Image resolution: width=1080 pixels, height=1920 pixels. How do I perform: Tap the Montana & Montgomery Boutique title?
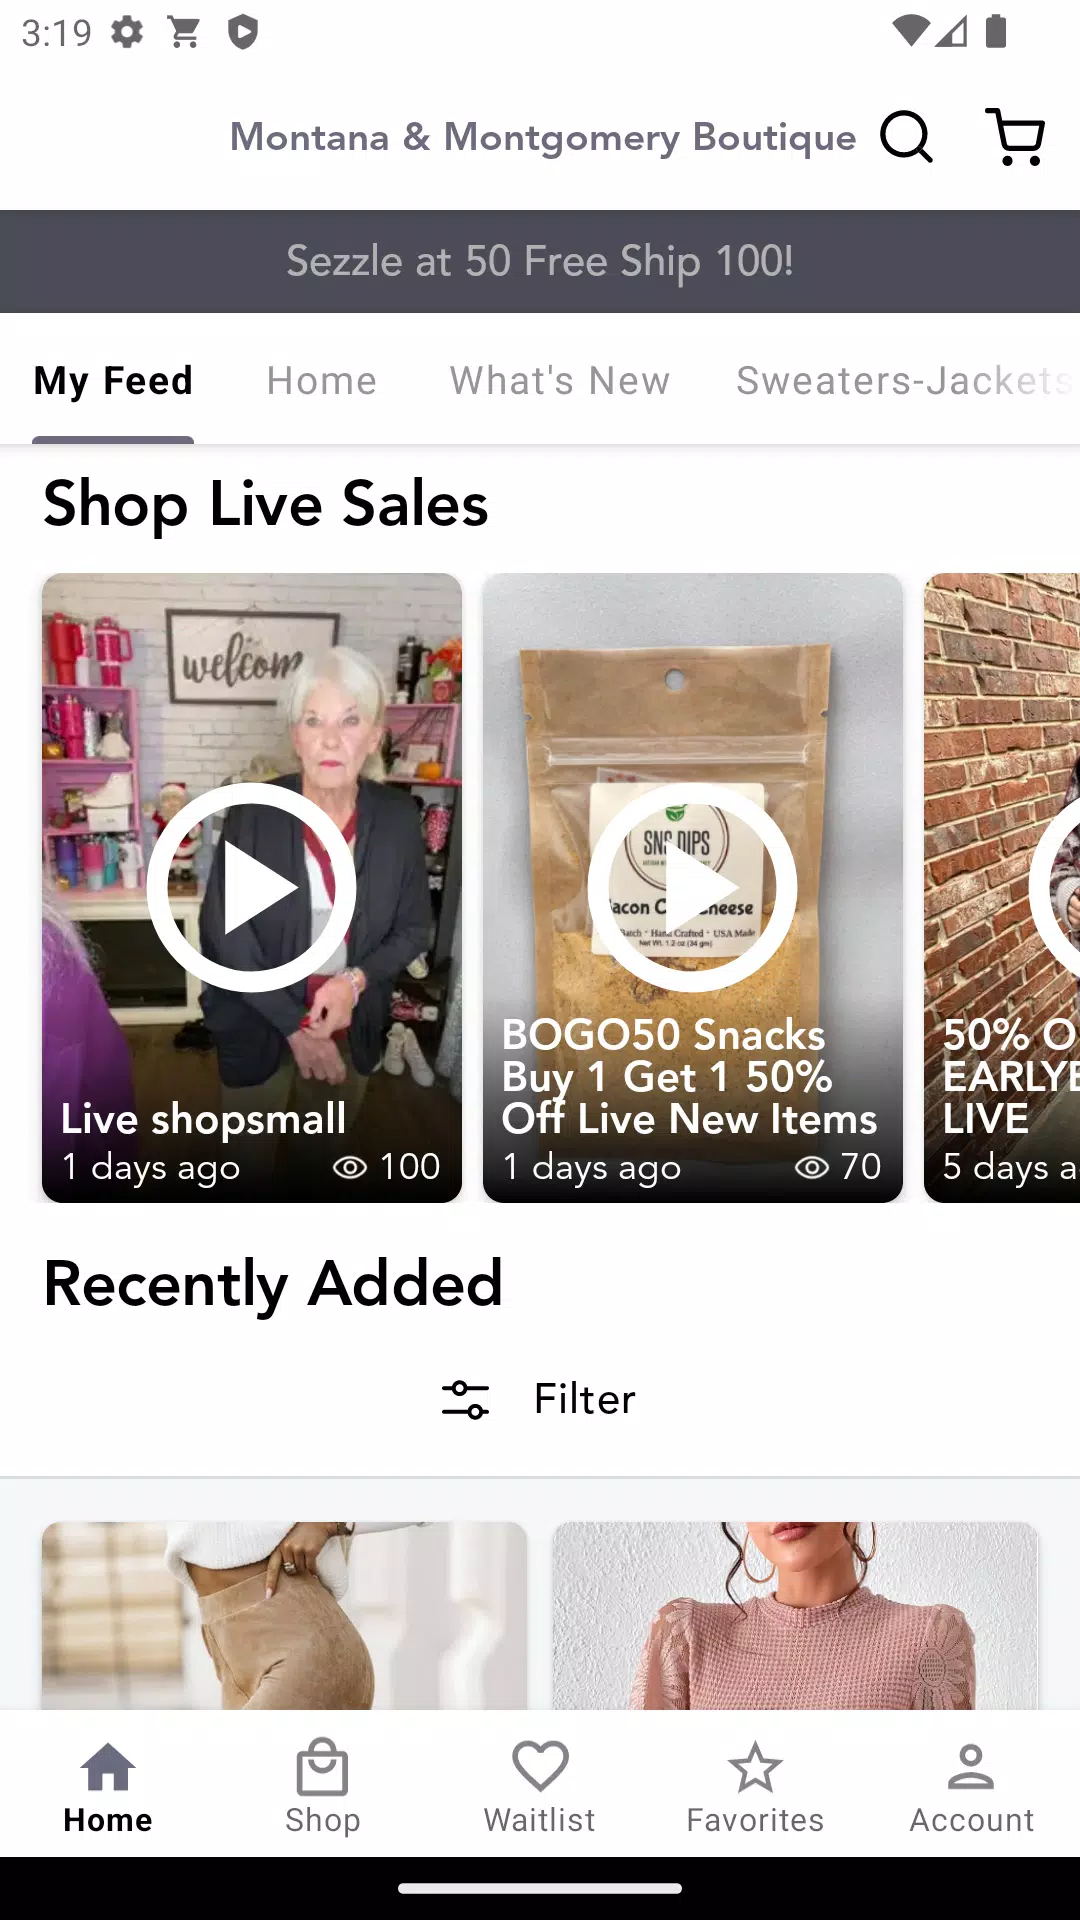pyautogui.click(x=543, y=137)
